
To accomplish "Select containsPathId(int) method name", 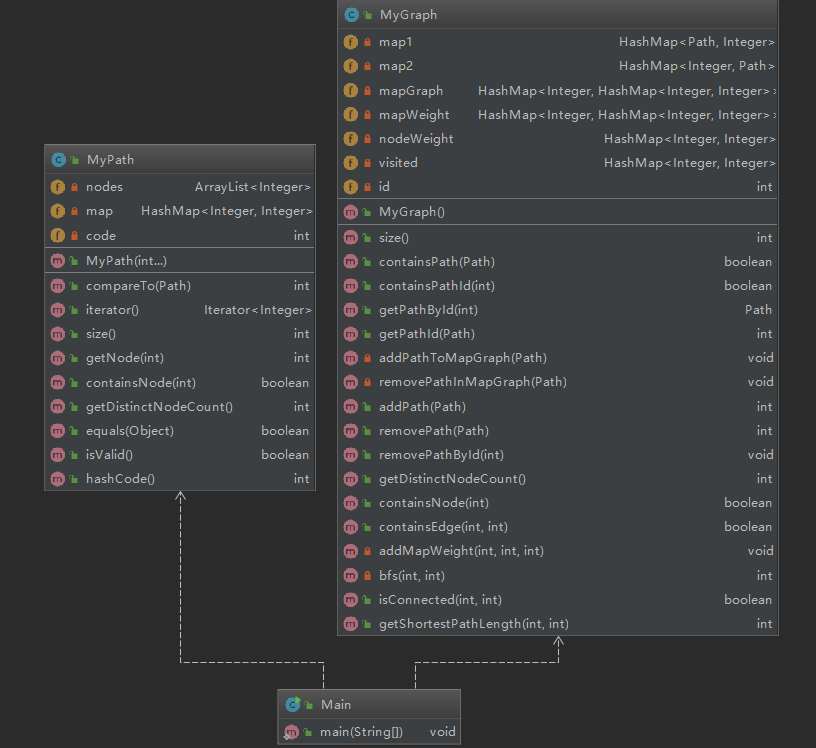I will pyautogui.click(x=437, y=286).
